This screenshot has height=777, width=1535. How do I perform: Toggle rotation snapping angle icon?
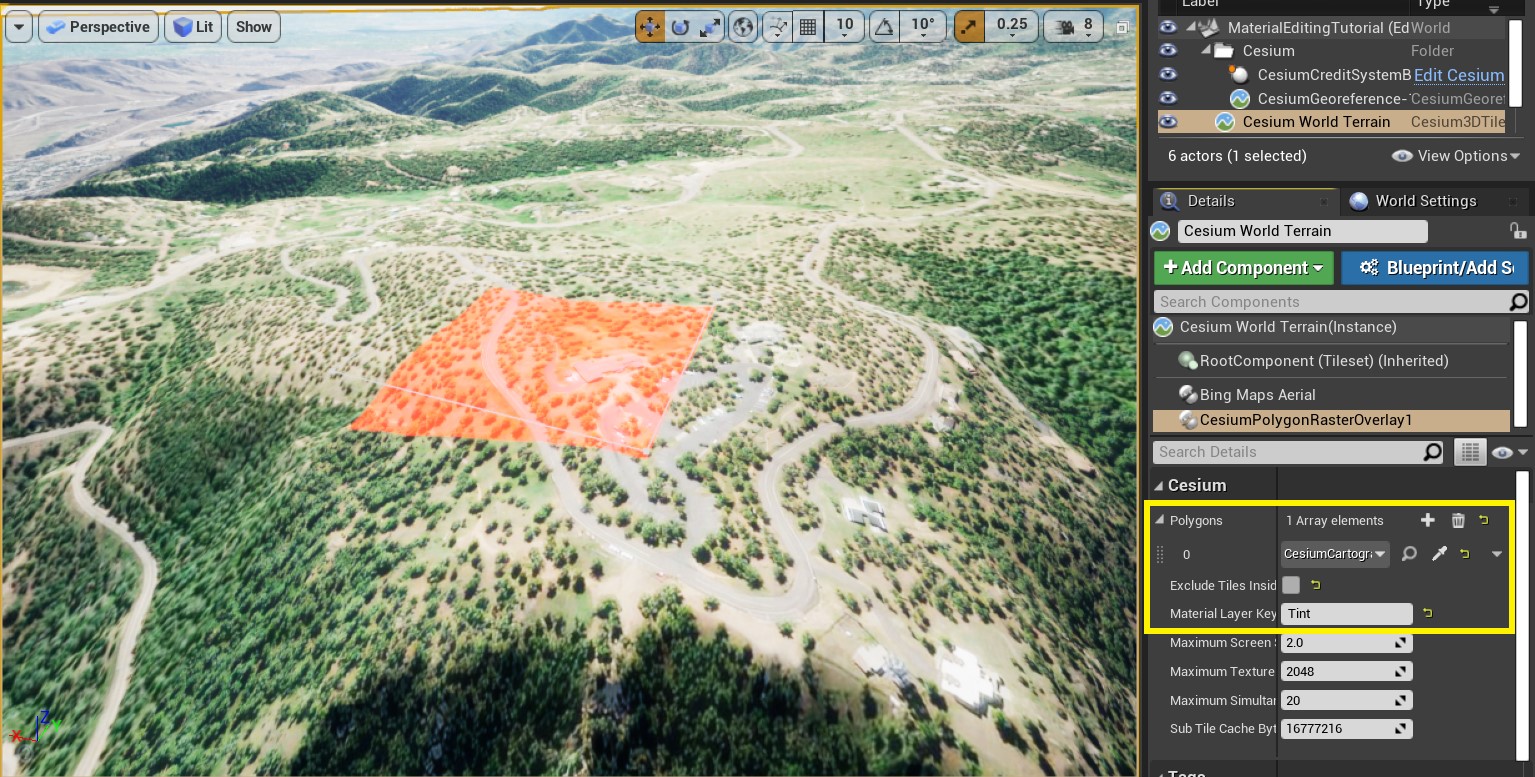(884, 27)
